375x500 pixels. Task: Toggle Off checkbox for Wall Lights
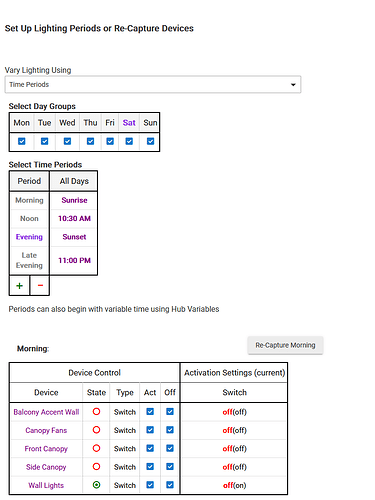click(170, 485)
